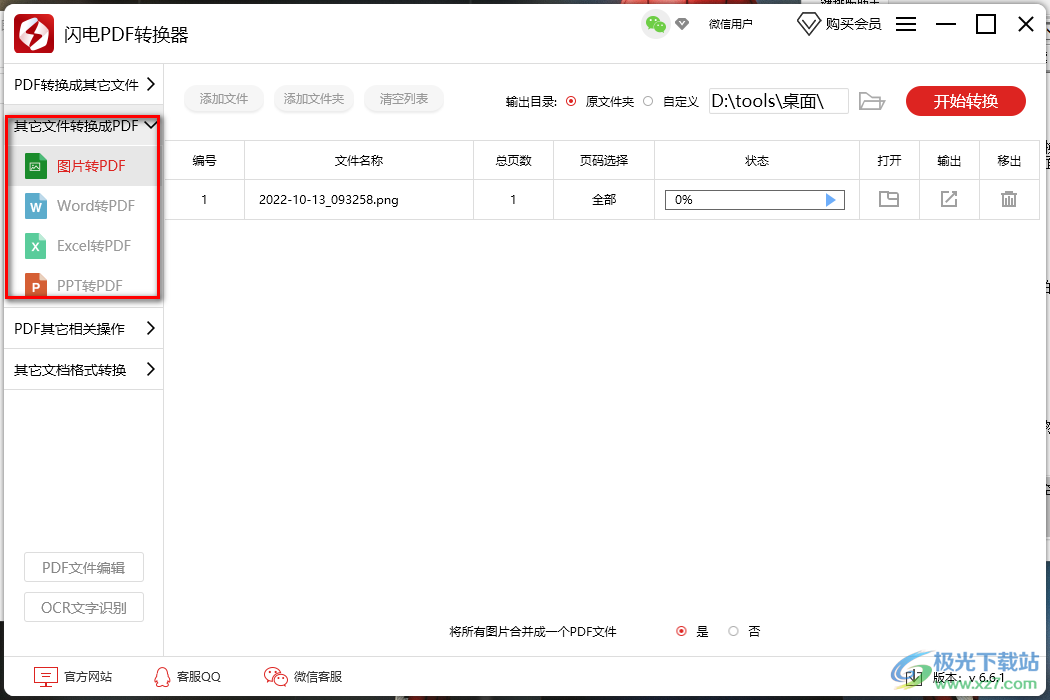Open the VIP heart dropdown beside WeChat icon
The width and height of the screenshot is (1050, 700).
682,24
